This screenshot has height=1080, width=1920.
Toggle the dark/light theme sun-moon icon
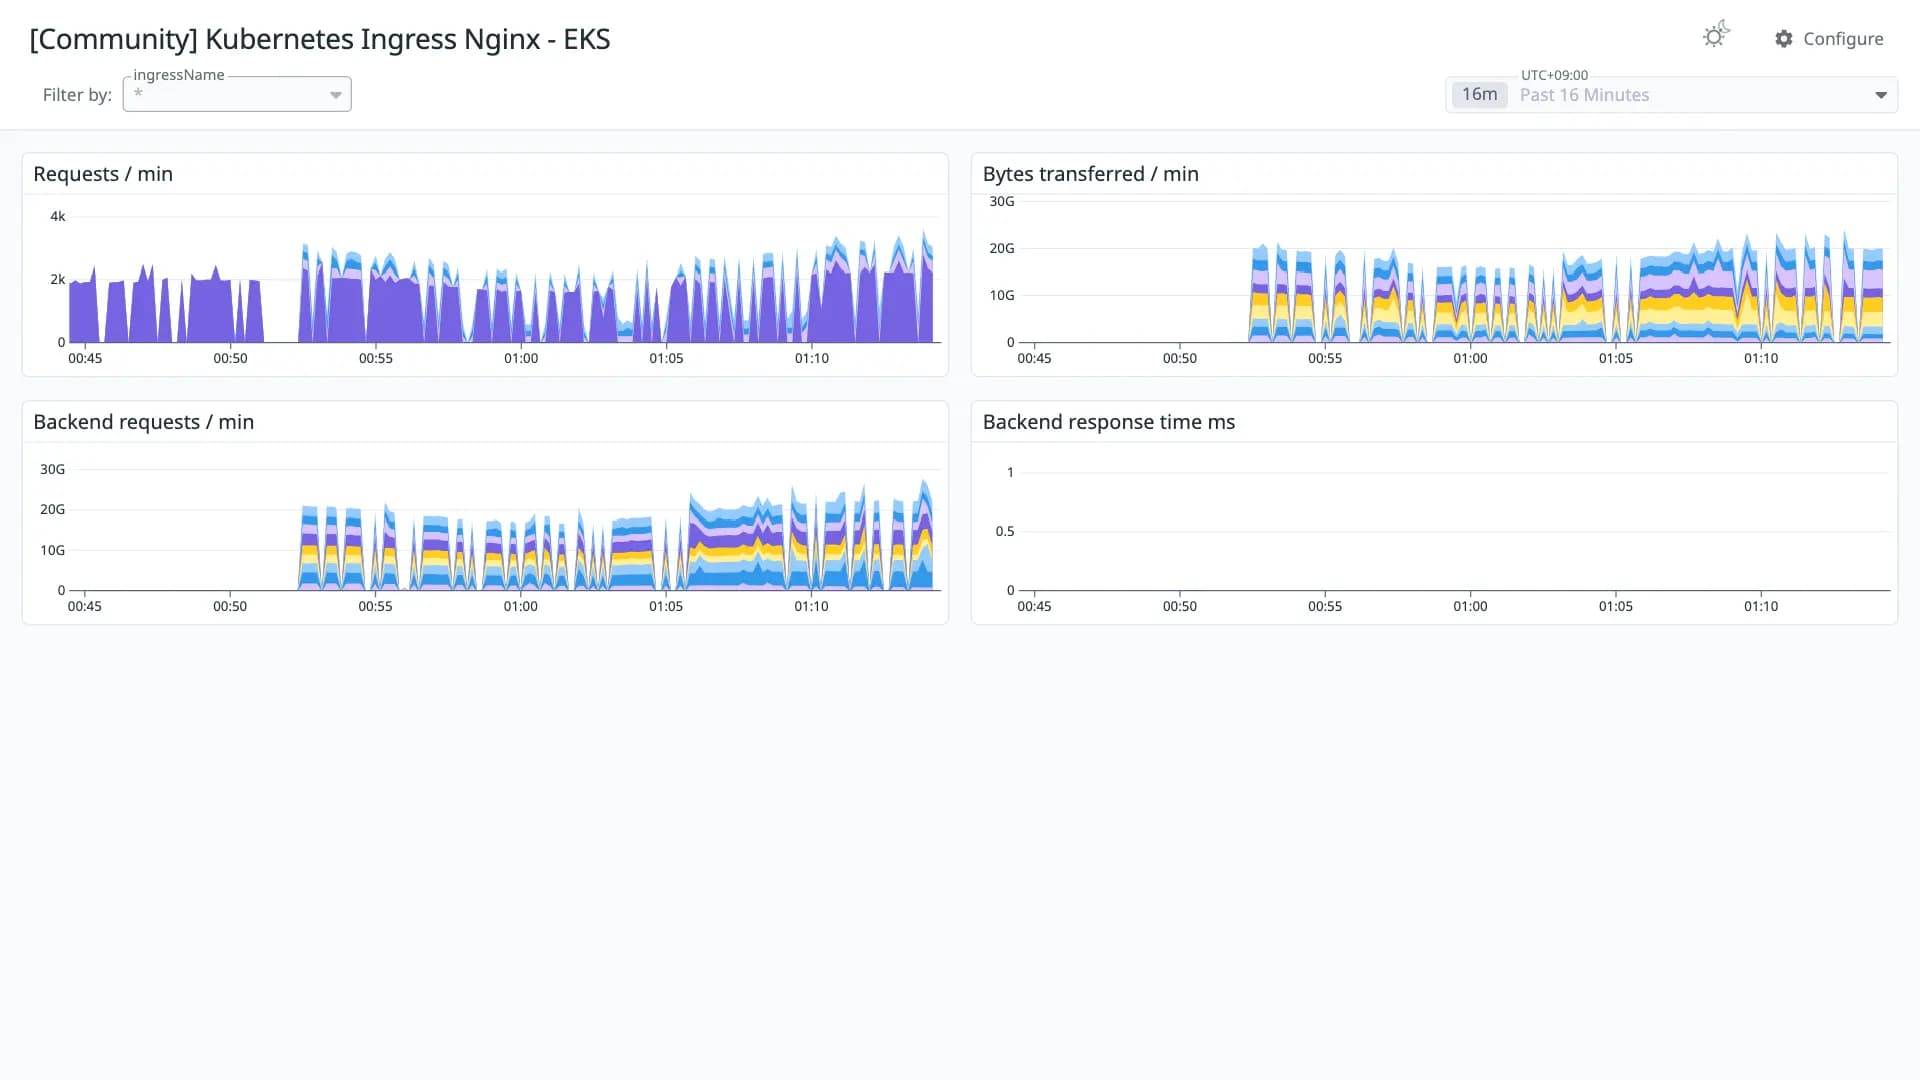pyautogui.click(x=1716, y=36)
